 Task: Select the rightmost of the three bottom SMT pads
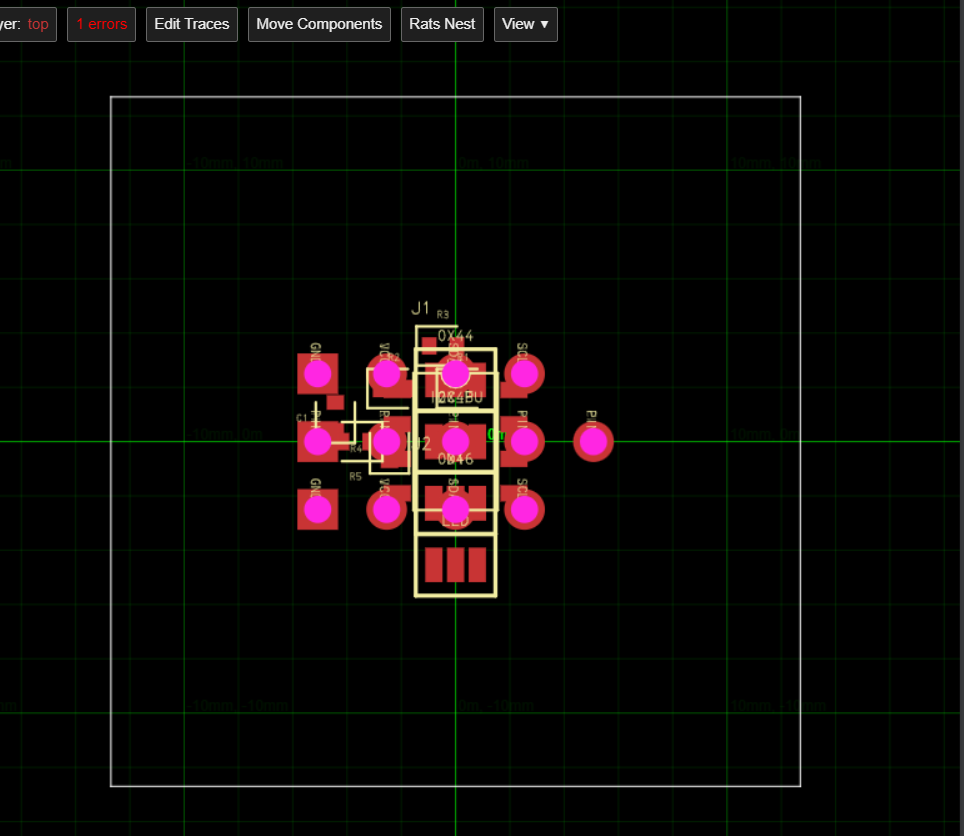click(478, 565)
